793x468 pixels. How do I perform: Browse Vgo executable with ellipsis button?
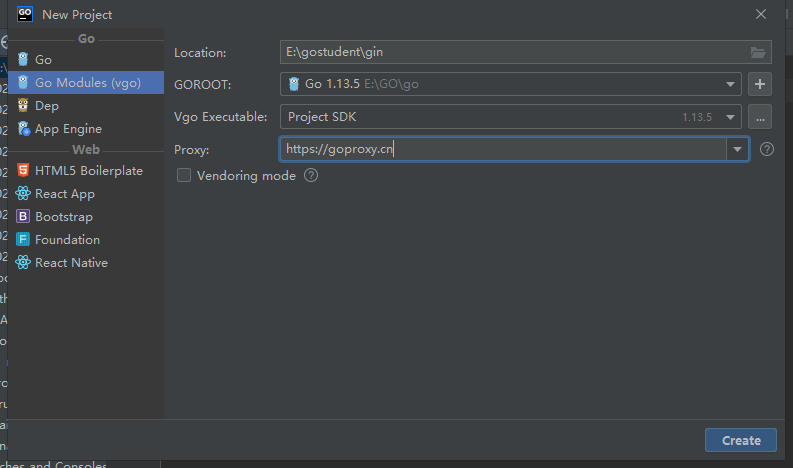(x=760, y=117)
